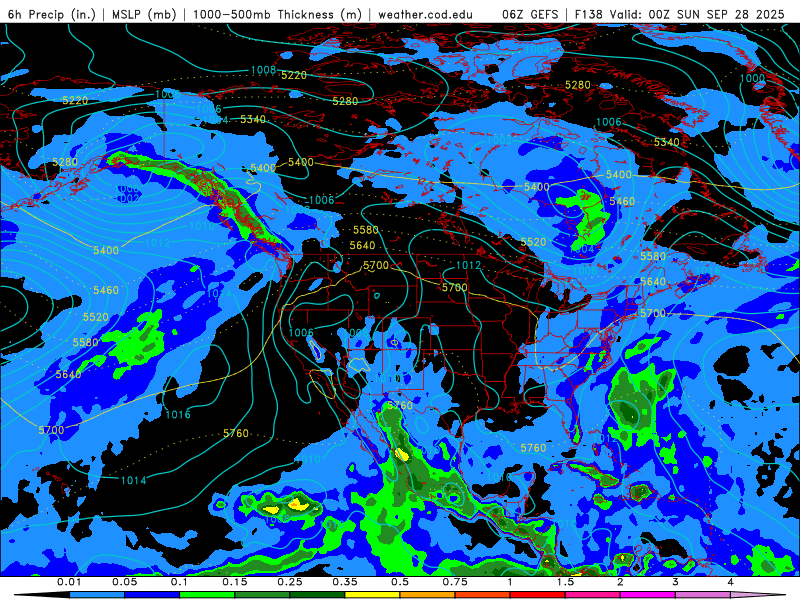Viewport: 800px width, 600px height.
Task: Click the black left arrow of the color bar
Action: click(42, 595)
